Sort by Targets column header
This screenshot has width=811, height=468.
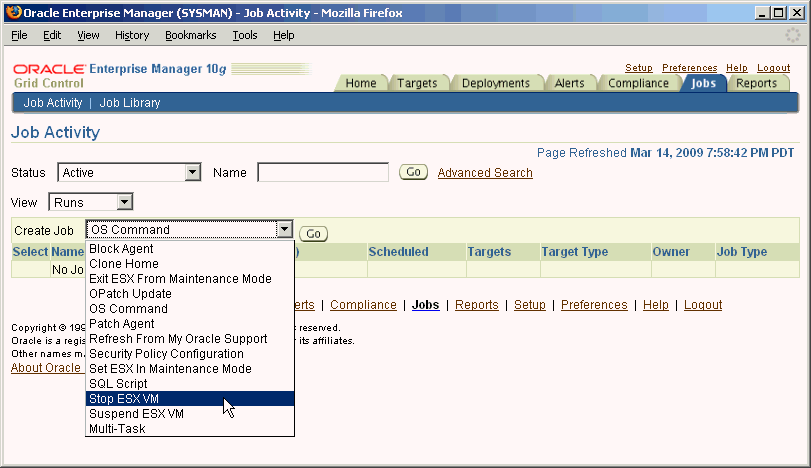[489, 252]
